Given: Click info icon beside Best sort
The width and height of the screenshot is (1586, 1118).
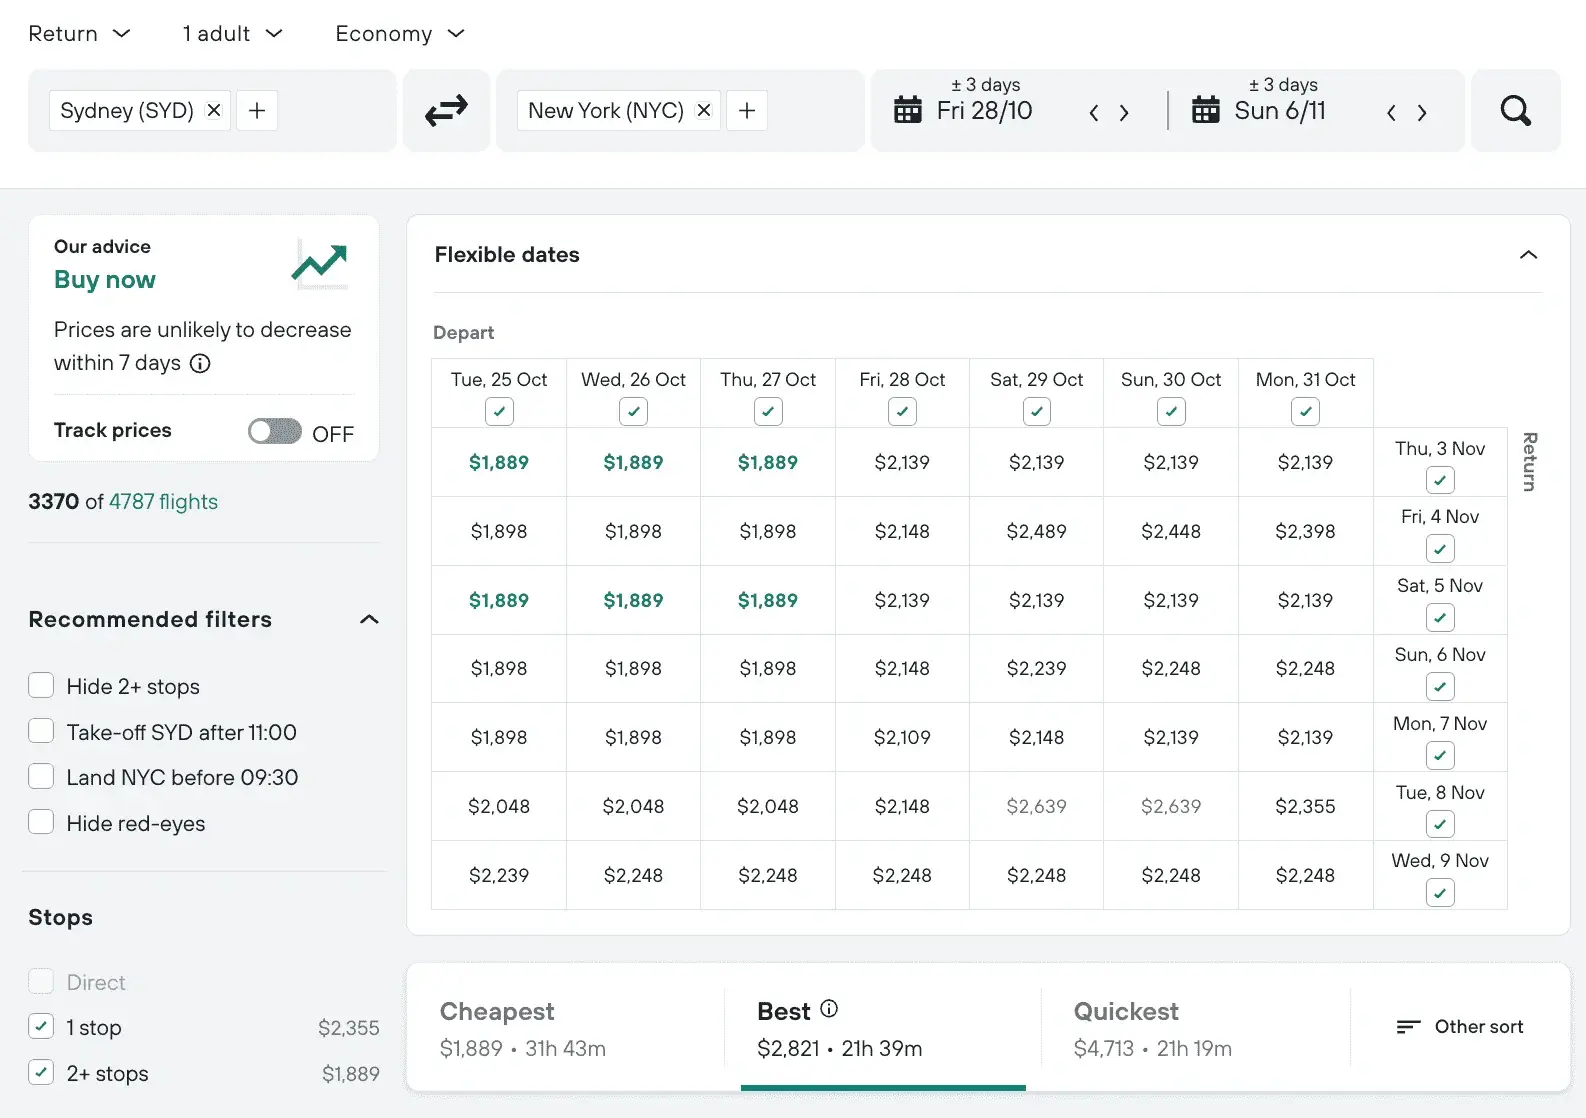Looking at the screenshot, I should (829, 1009).
